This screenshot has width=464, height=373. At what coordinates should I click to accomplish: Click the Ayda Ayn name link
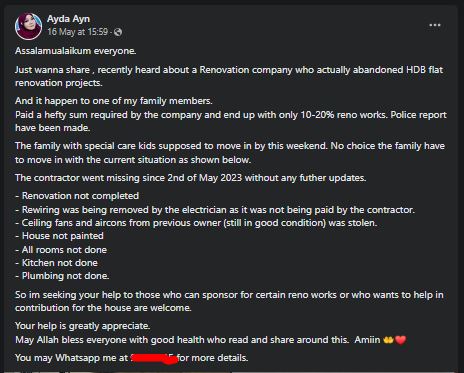tap(68, 19)
